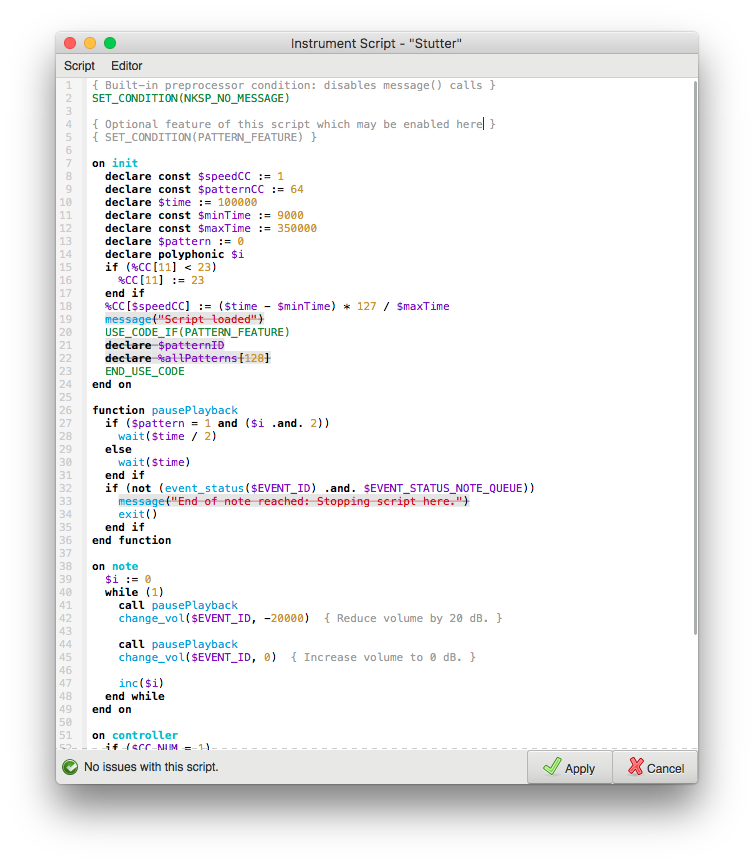Click the '$patternCC' constant declaration
The image size is (754, 864).
click(x=204, y=189)
